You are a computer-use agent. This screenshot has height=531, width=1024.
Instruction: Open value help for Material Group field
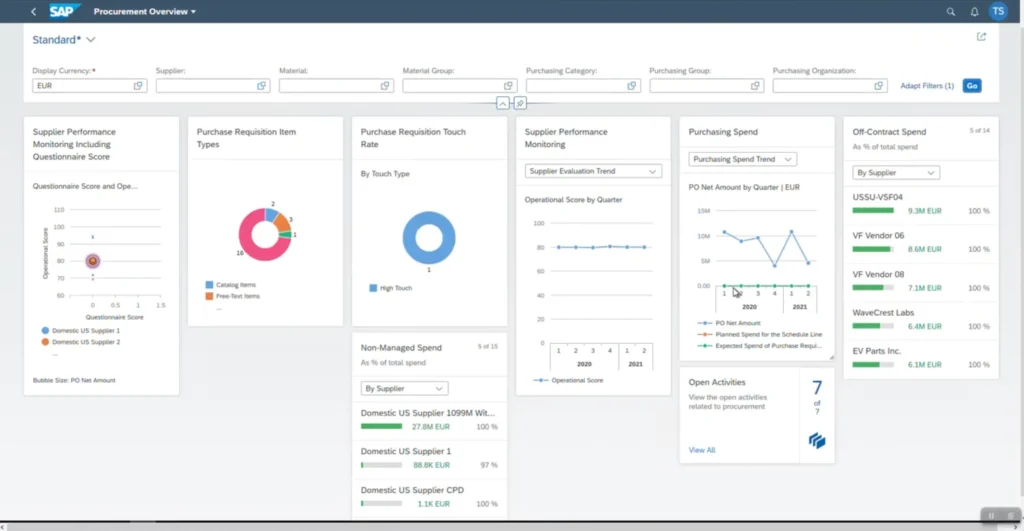point(508,86)
